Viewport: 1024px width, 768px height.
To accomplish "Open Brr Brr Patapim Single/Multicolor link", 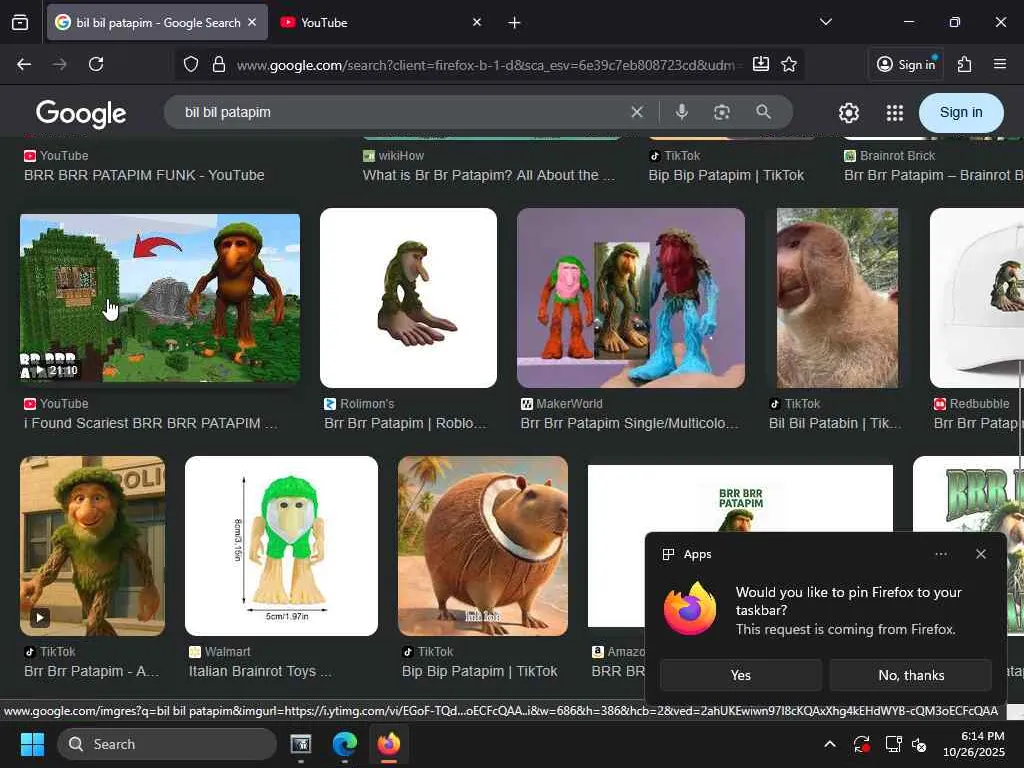I will point(630,423).
